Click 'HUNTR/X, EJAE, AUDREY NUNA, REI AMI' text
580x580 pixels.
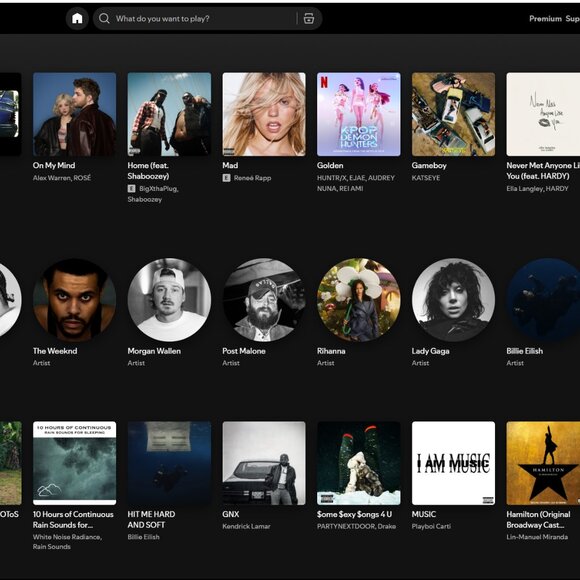tap(356, 183)
